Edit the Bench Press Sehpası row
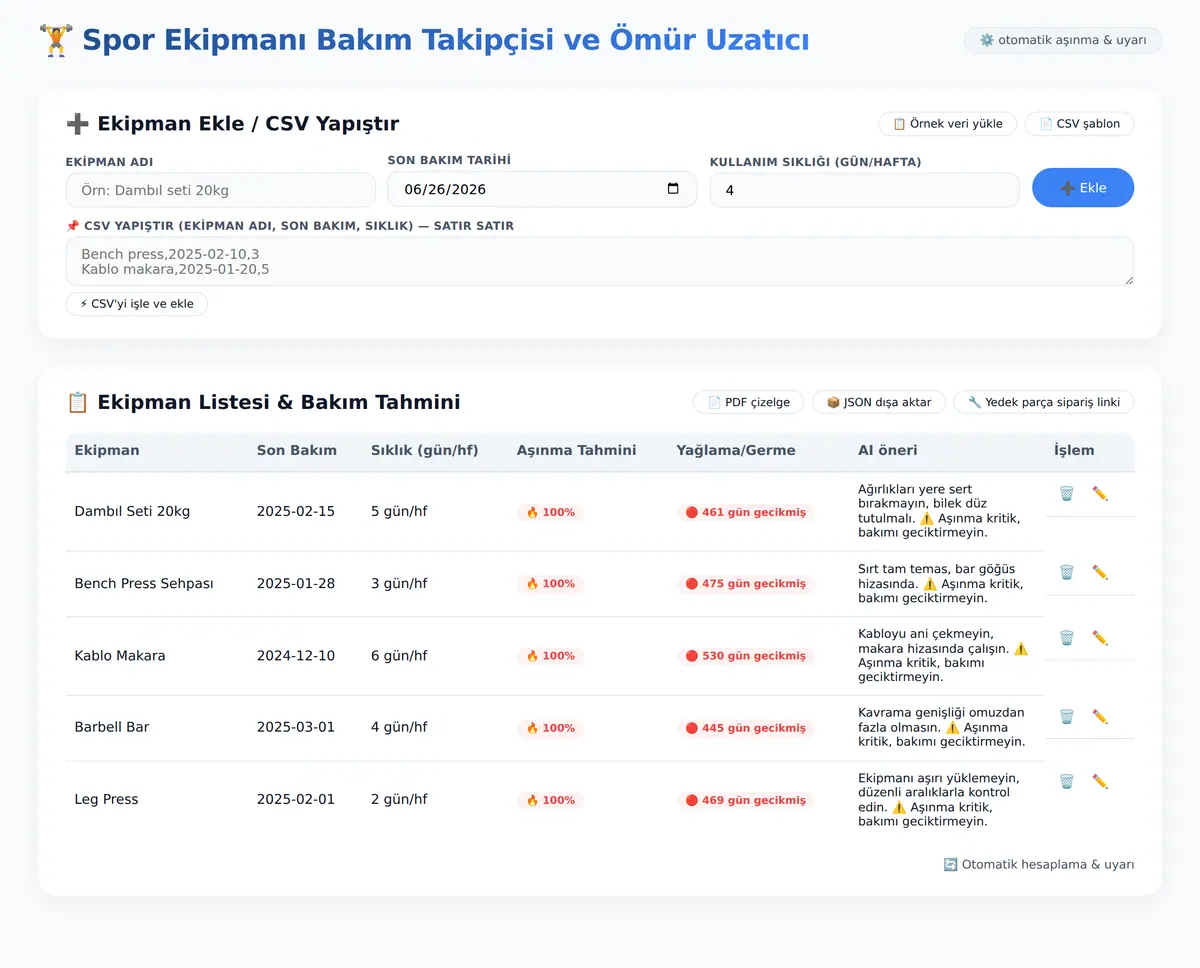The image size is (1200, 968). (x=1100, y=572)
